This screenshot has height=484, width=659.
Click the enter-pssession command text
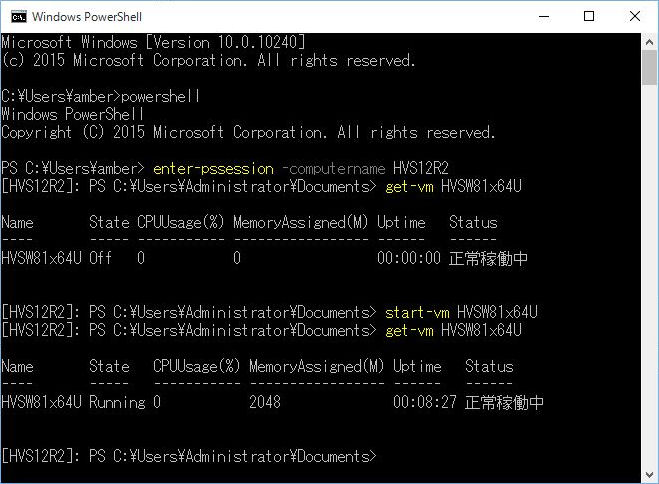pyautogui.click(x=213, y=169)
